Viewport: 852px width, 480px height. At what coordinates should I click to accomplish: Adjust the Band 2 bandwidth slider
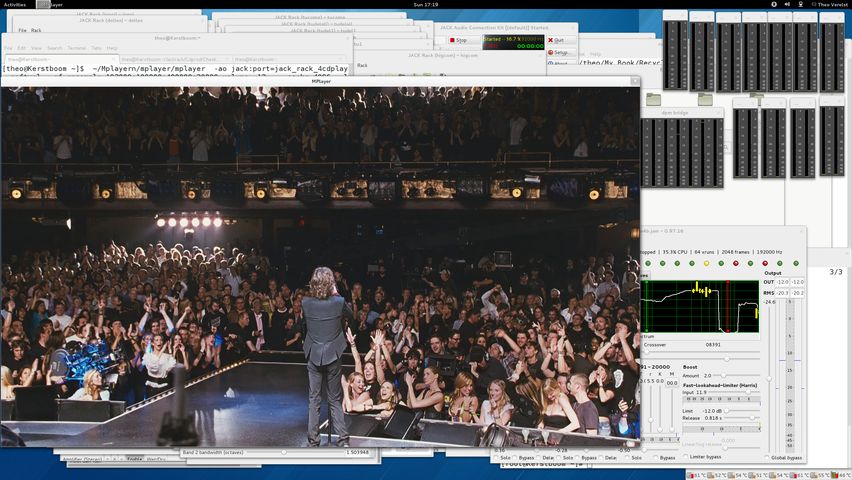click(x=296, y=452)
